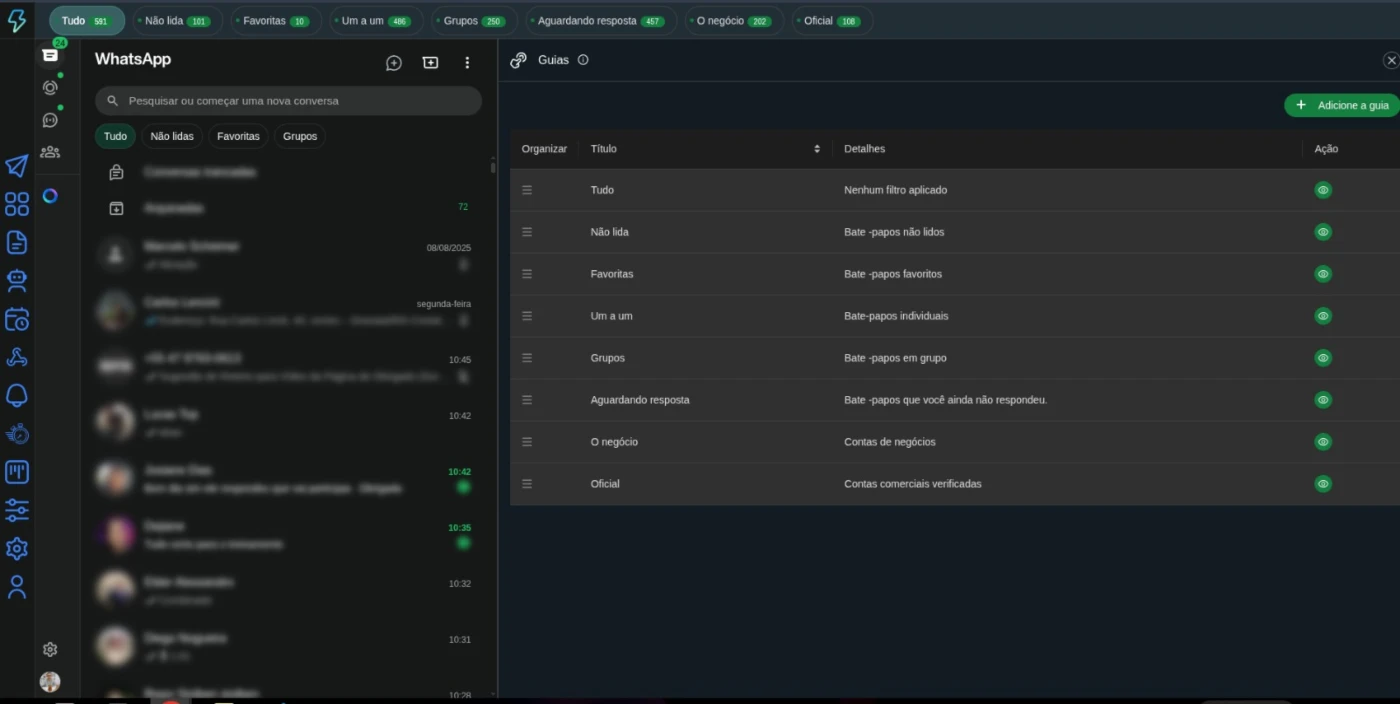
Task: Toggle the eye icon for O negócio
Action: tap(1323, 442)
